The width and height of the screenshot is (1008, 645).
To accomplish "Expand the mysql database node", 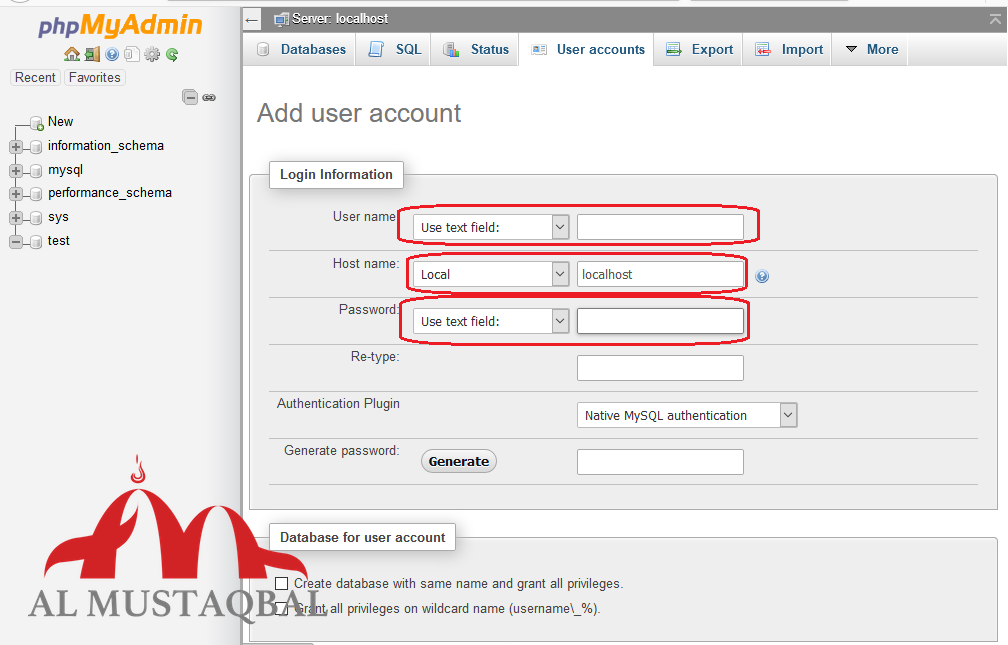I will click(x=15, y=169).
